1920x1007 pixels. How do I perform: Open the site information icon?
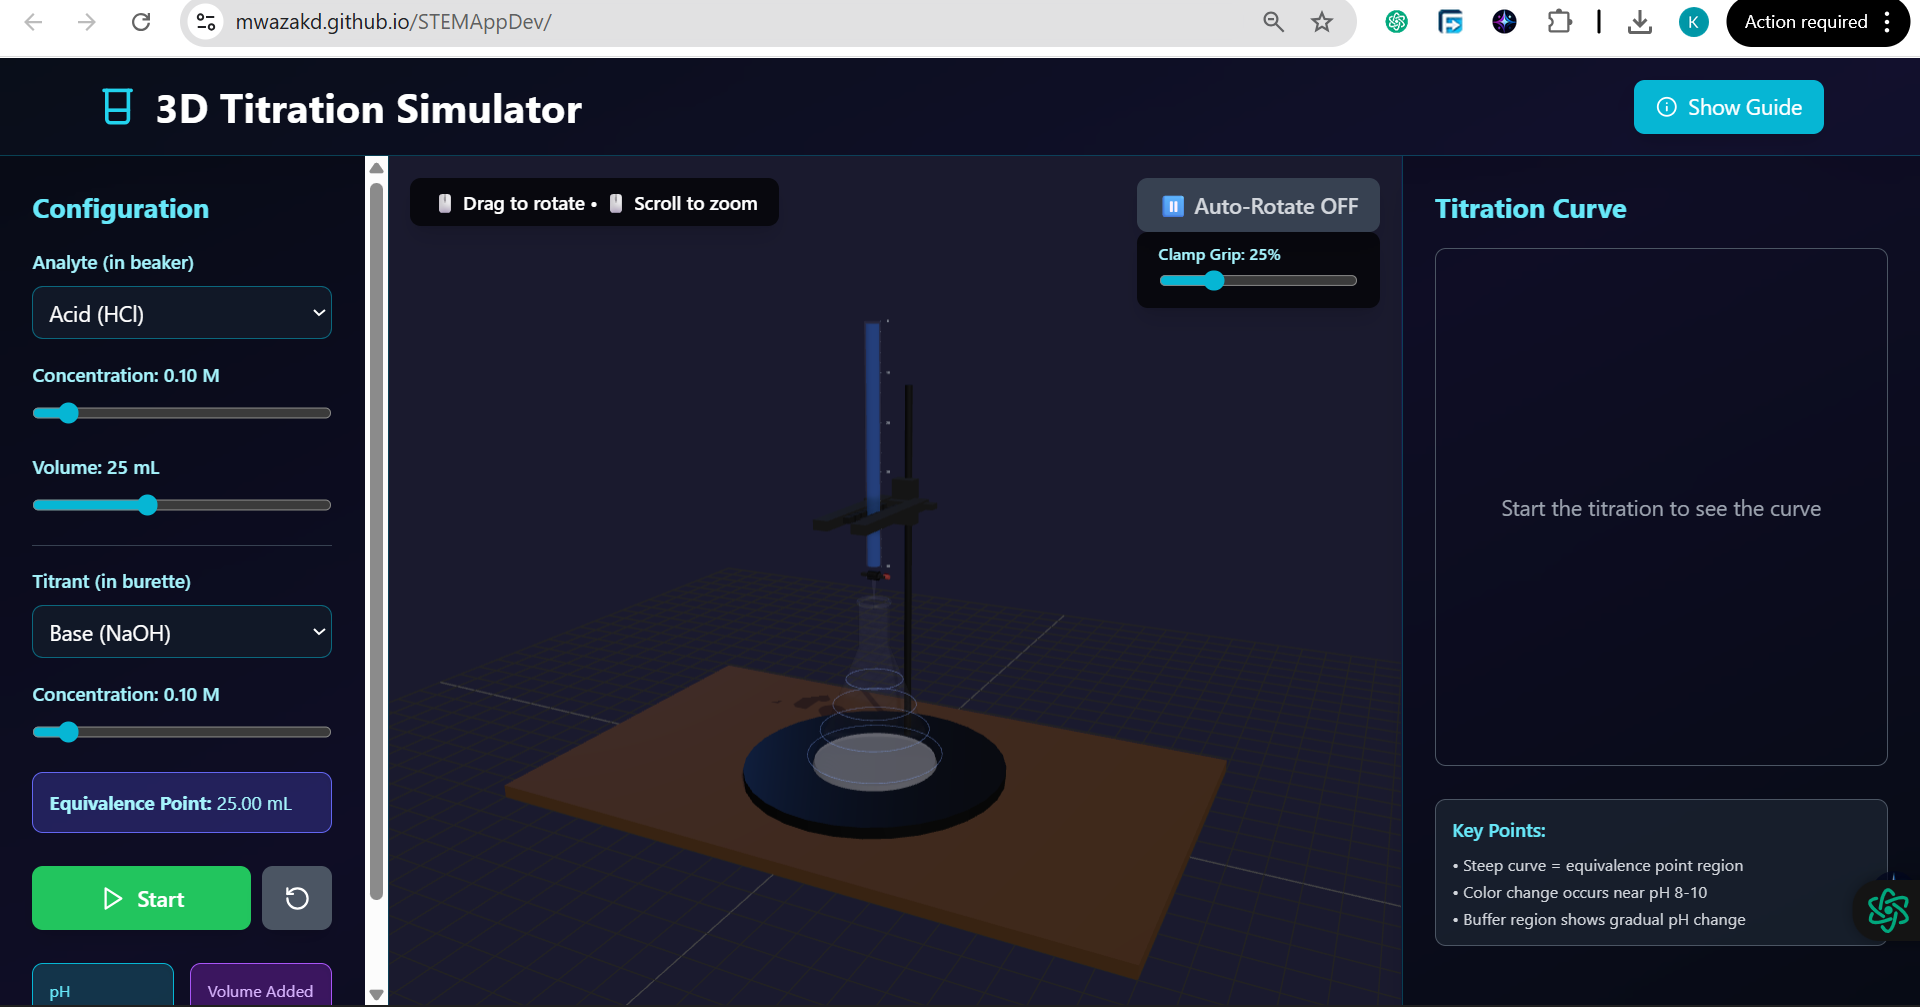coord(206,22)
